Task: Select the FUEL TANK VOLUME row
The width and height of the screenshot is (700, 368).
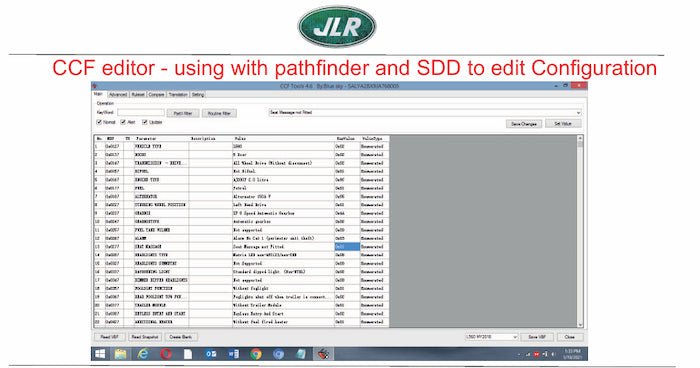Action: coord(242,230)
